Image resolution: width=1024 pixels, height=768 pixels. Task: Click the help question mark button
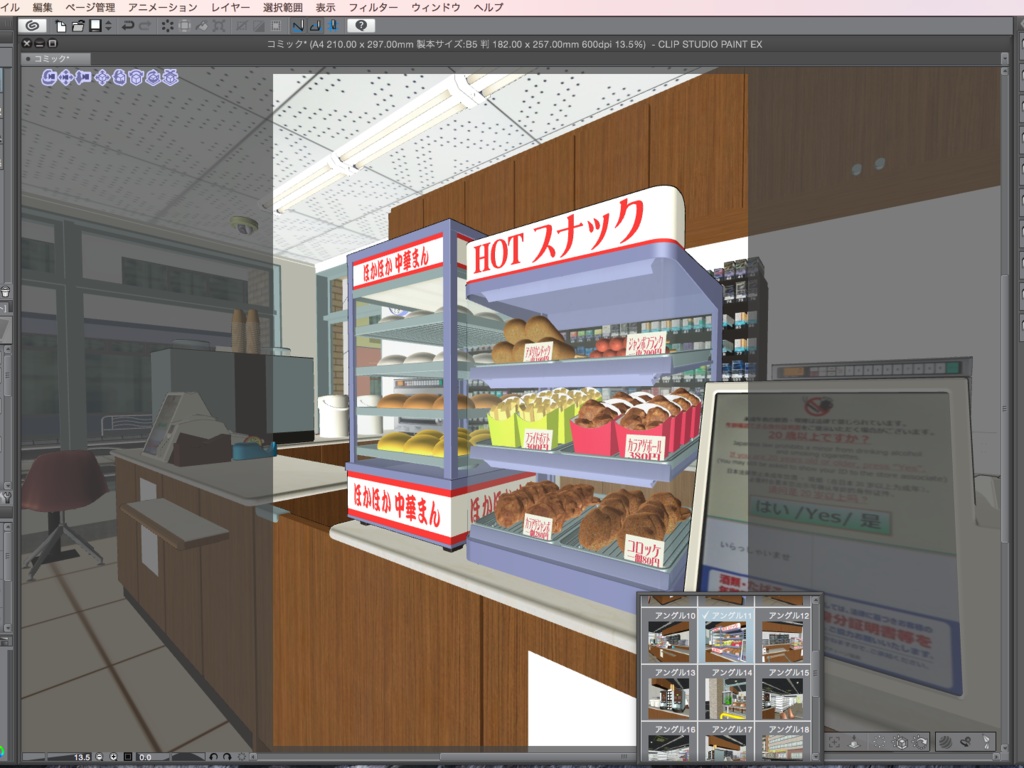click(x=361, y=27)
